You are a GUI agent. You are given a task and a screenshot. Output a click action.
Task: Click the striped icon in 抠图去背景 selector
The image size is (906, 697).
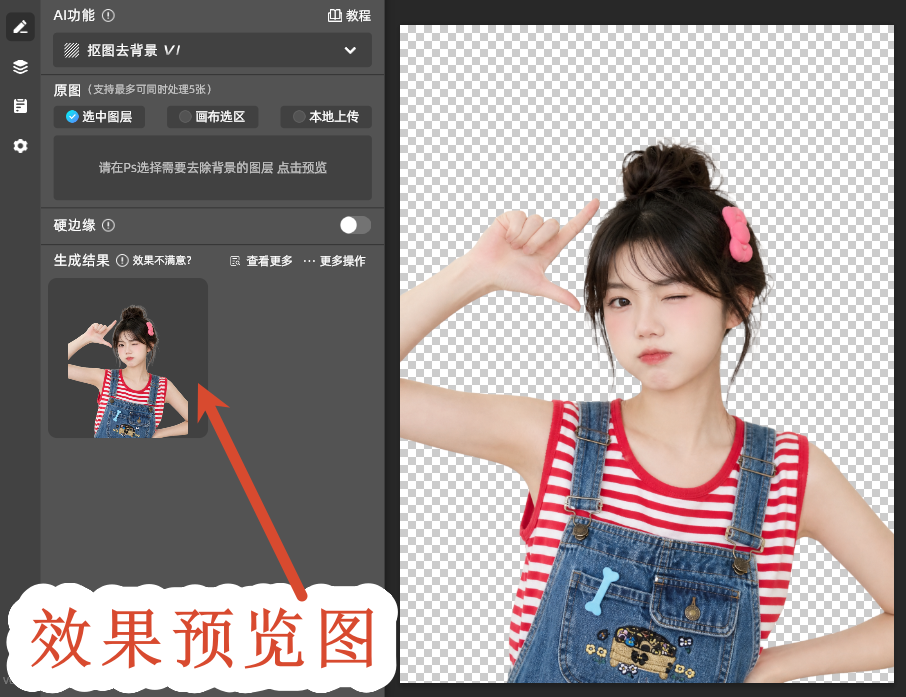72,50
